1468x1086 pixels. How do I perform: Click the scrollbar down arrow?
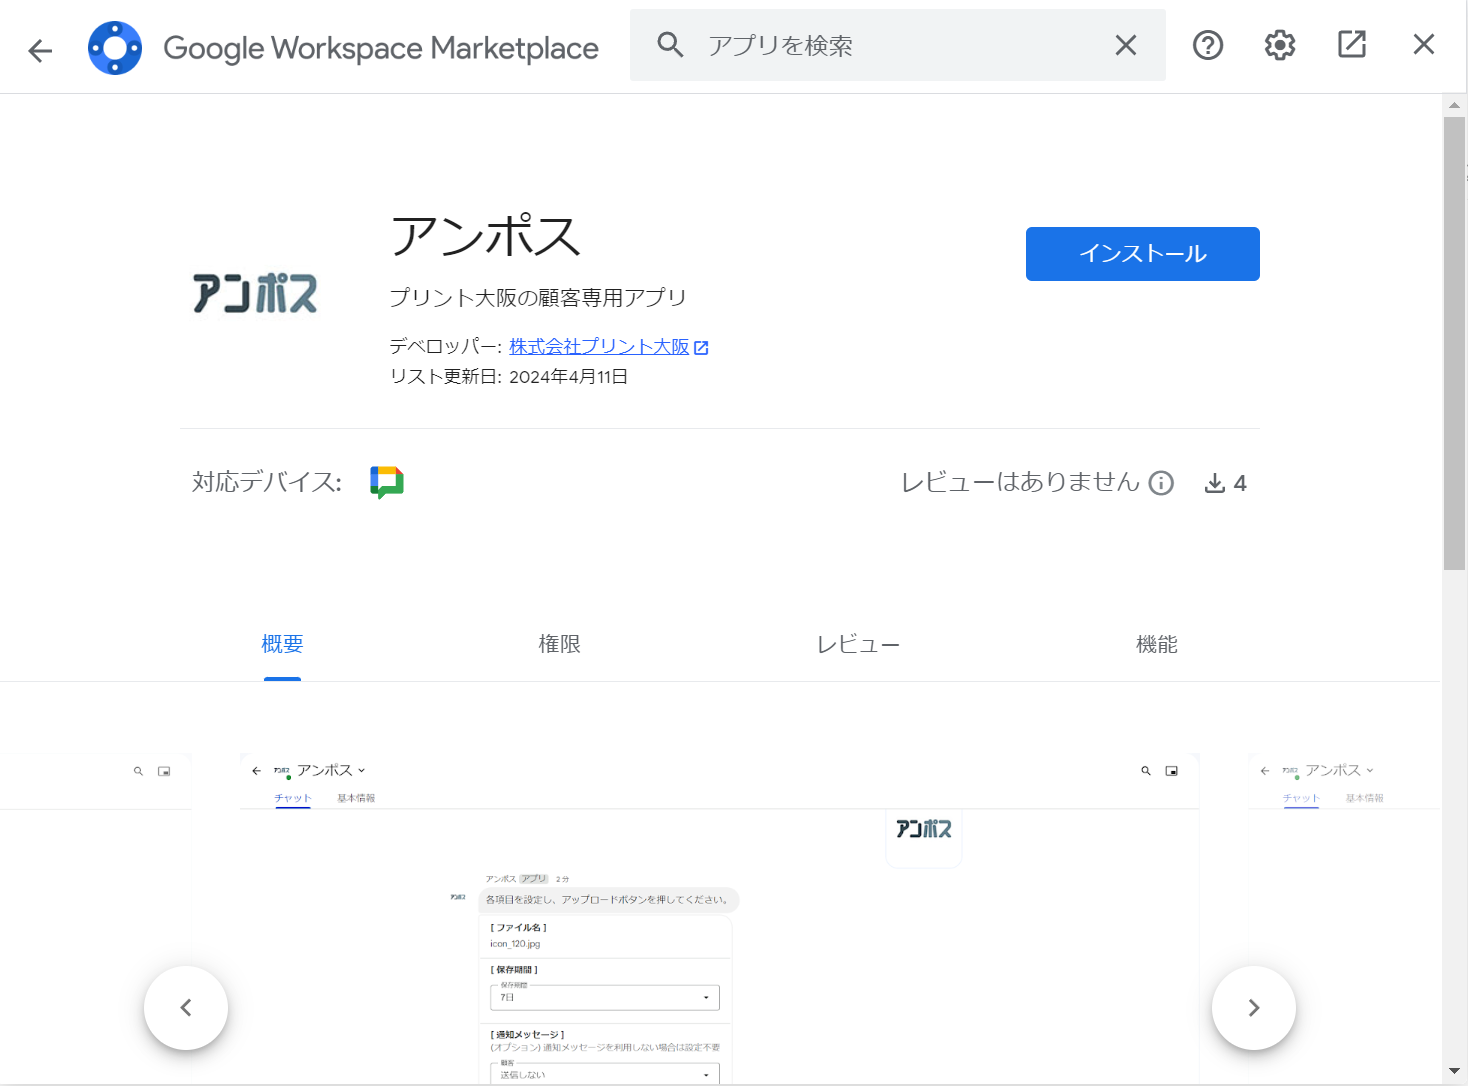(x=1454, y=1071)
